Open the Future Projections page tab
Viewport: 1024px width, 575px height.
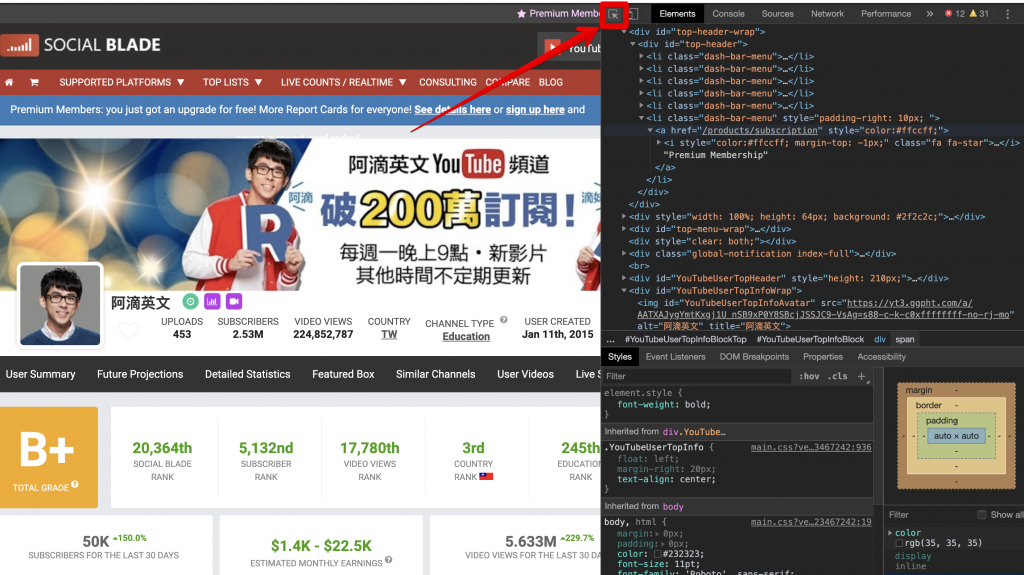[140, 374]
